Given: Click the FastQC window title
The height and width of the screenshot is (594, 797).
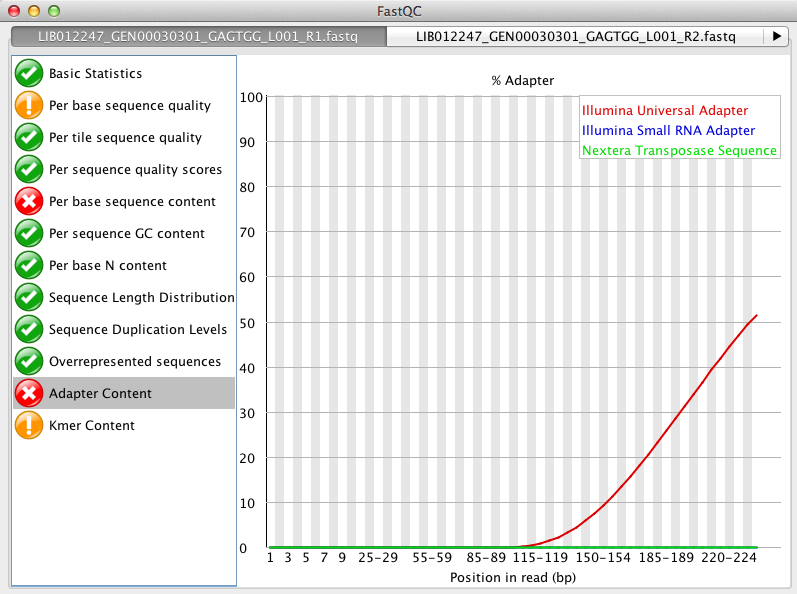Looking at the screenshot, I should pyautogui.click(x=399, y=11).
